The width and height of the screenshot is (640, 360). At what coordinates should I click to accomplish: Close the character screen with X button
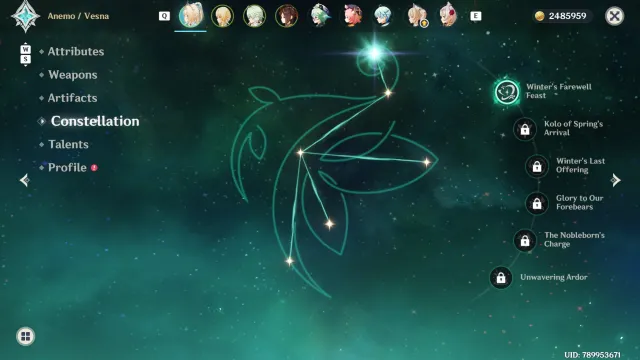[x=614, y=16]
